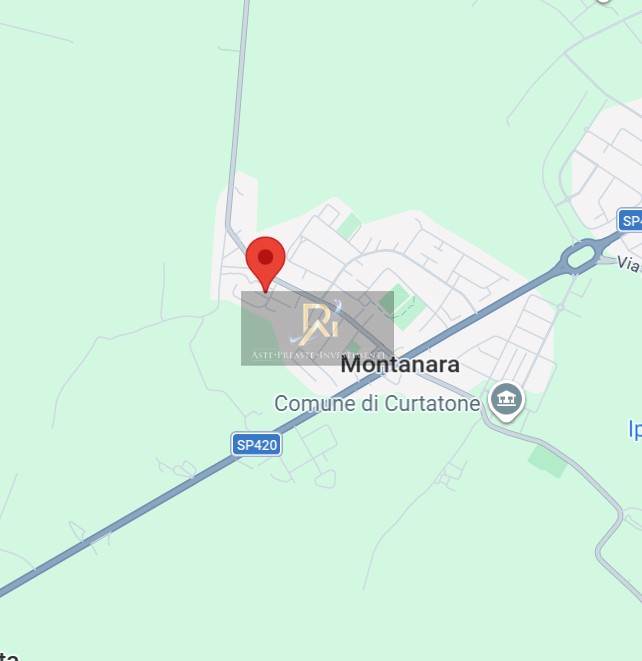Select the Montanara place label
This screenshot has width=642, height=661.
point(400,364)
